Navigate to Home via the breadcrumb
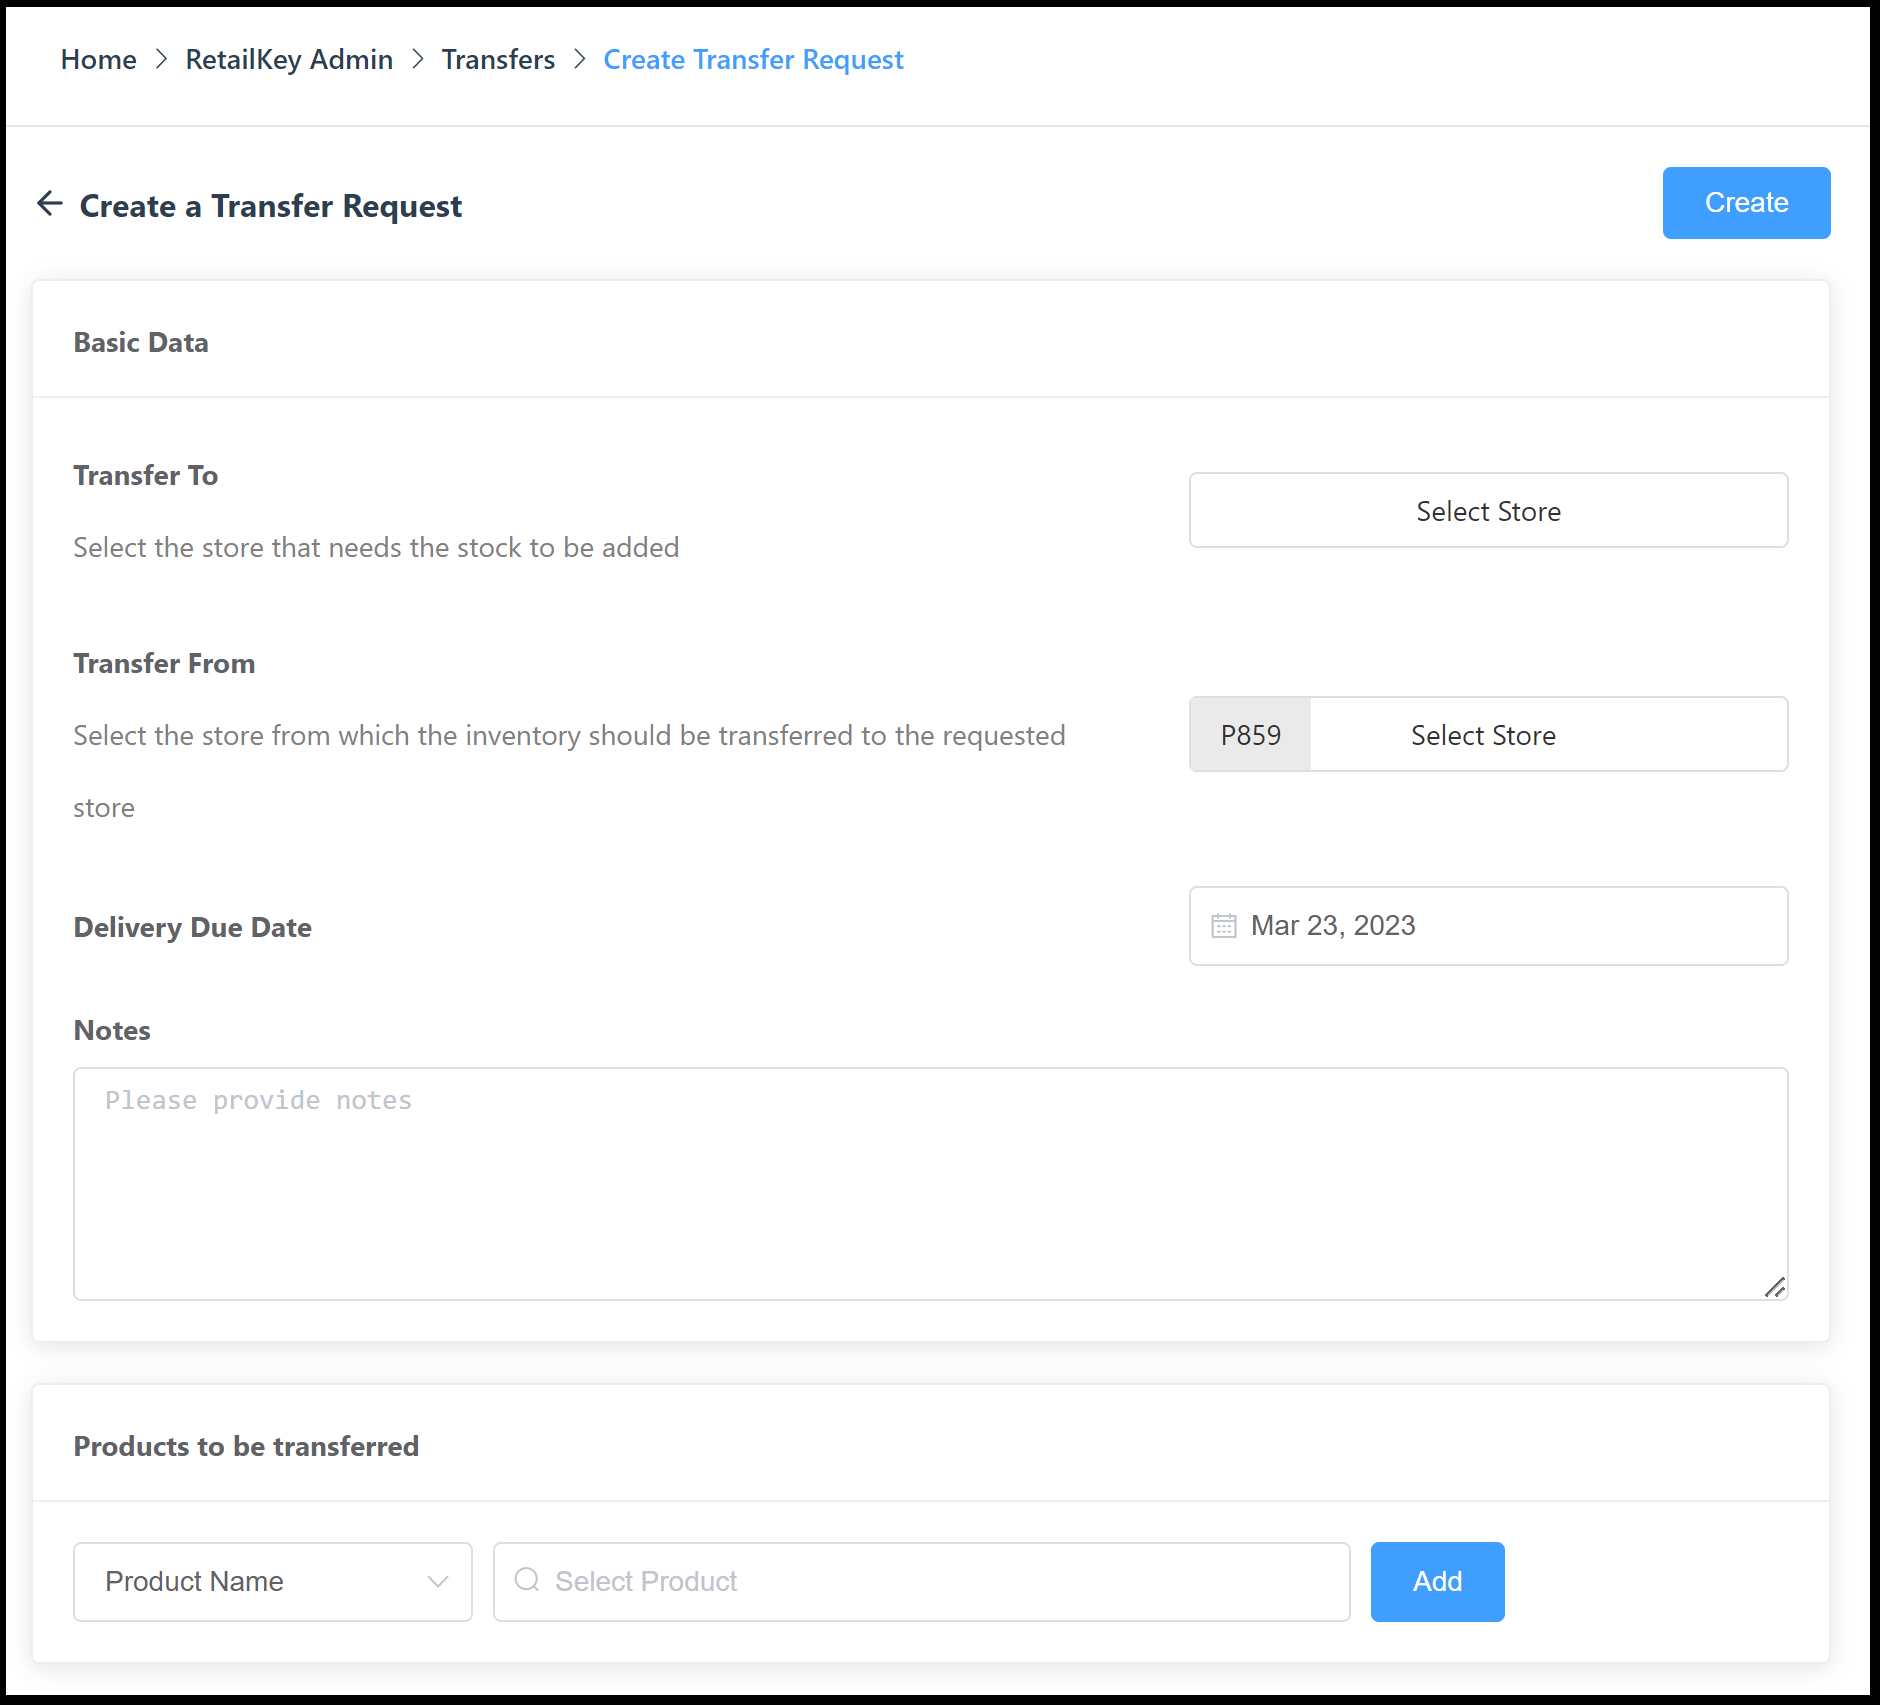 (98, 60)
